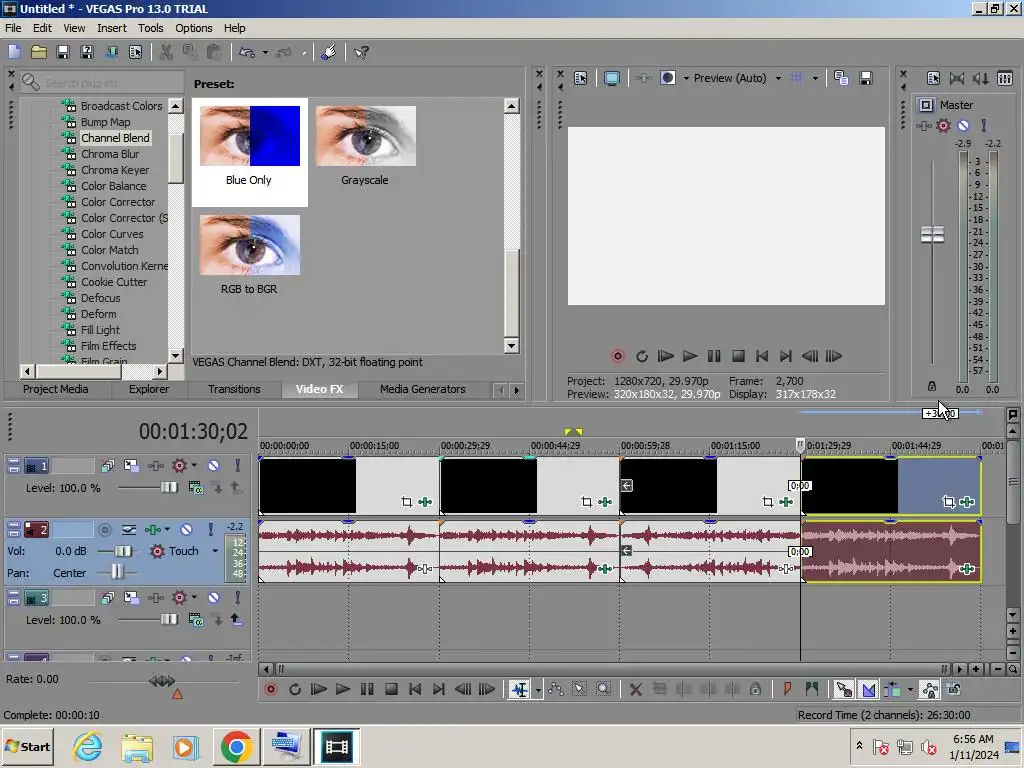Insert a marker with the orange flag icon
Viewport: 1024px width, 768px height.
tap(788, 689)
